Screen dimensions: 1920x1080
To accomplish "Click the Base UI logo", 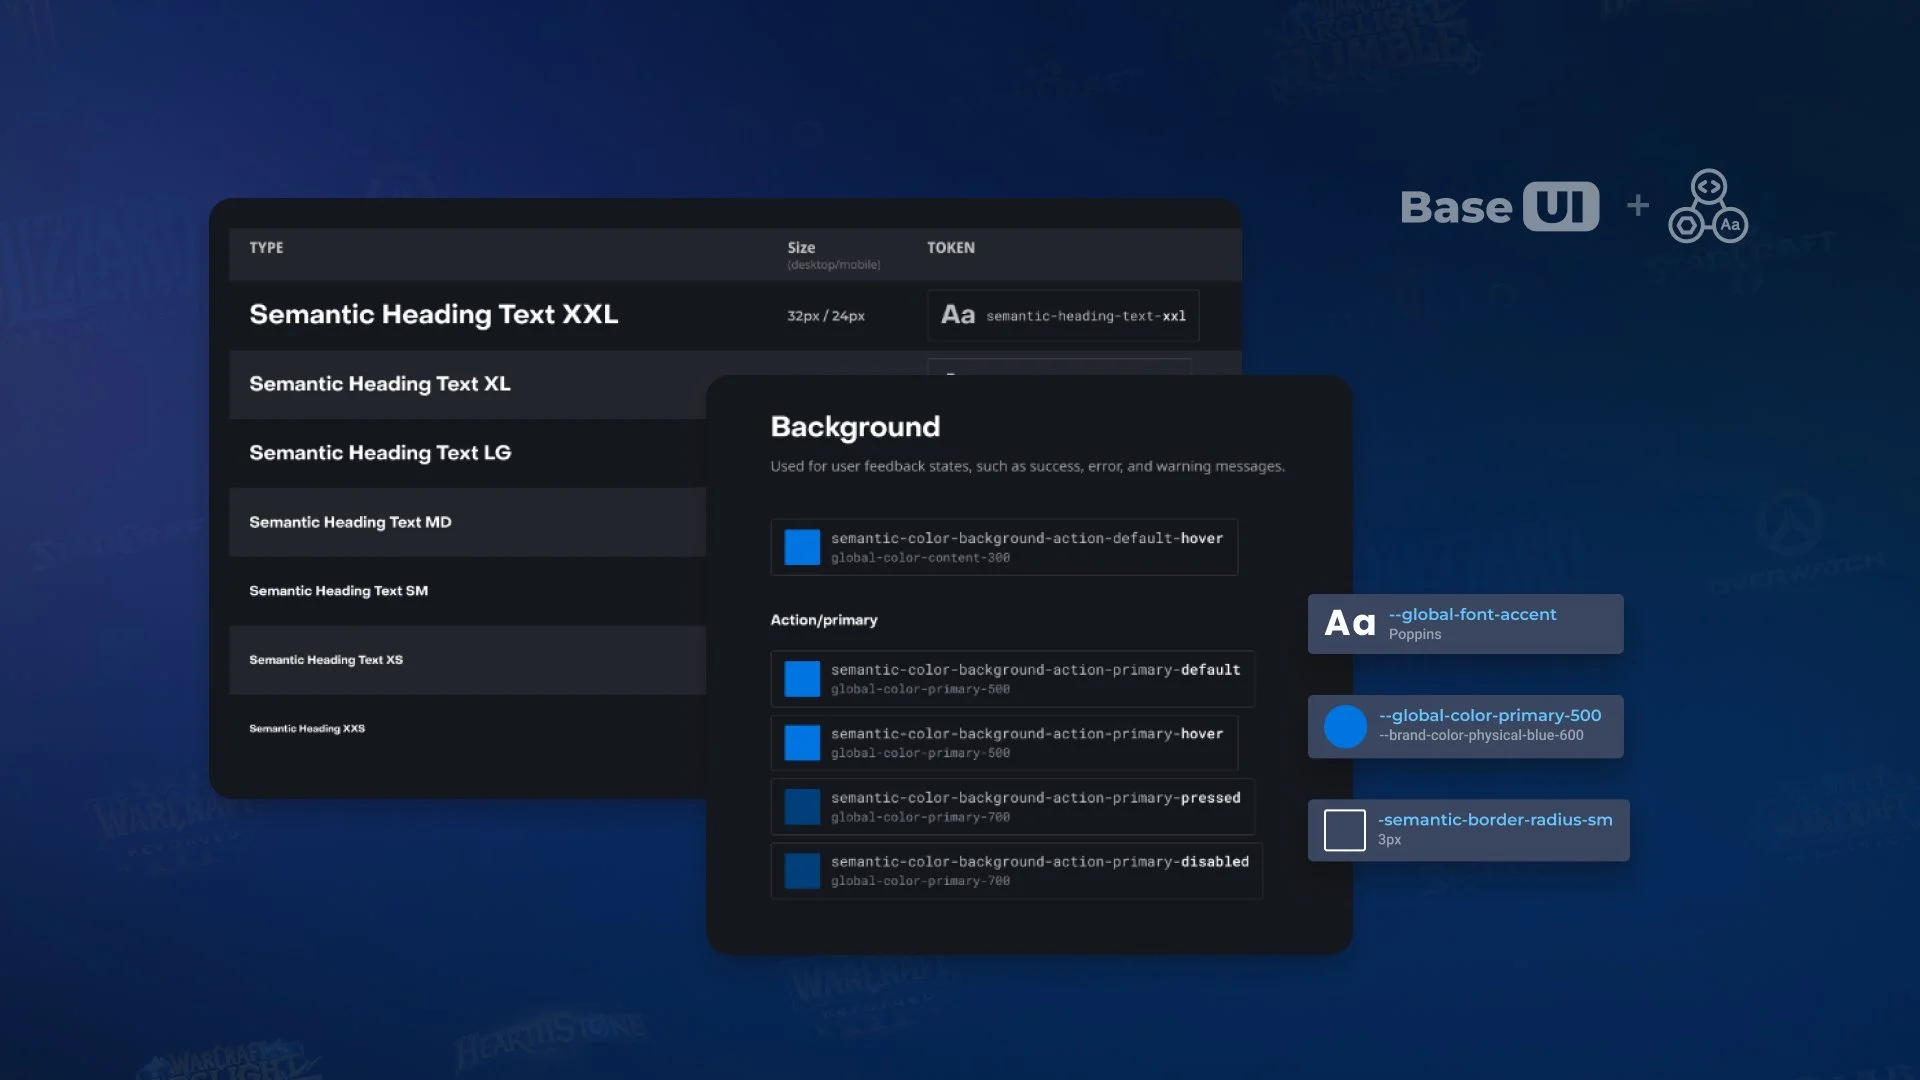I will [x=1498, y=207].
